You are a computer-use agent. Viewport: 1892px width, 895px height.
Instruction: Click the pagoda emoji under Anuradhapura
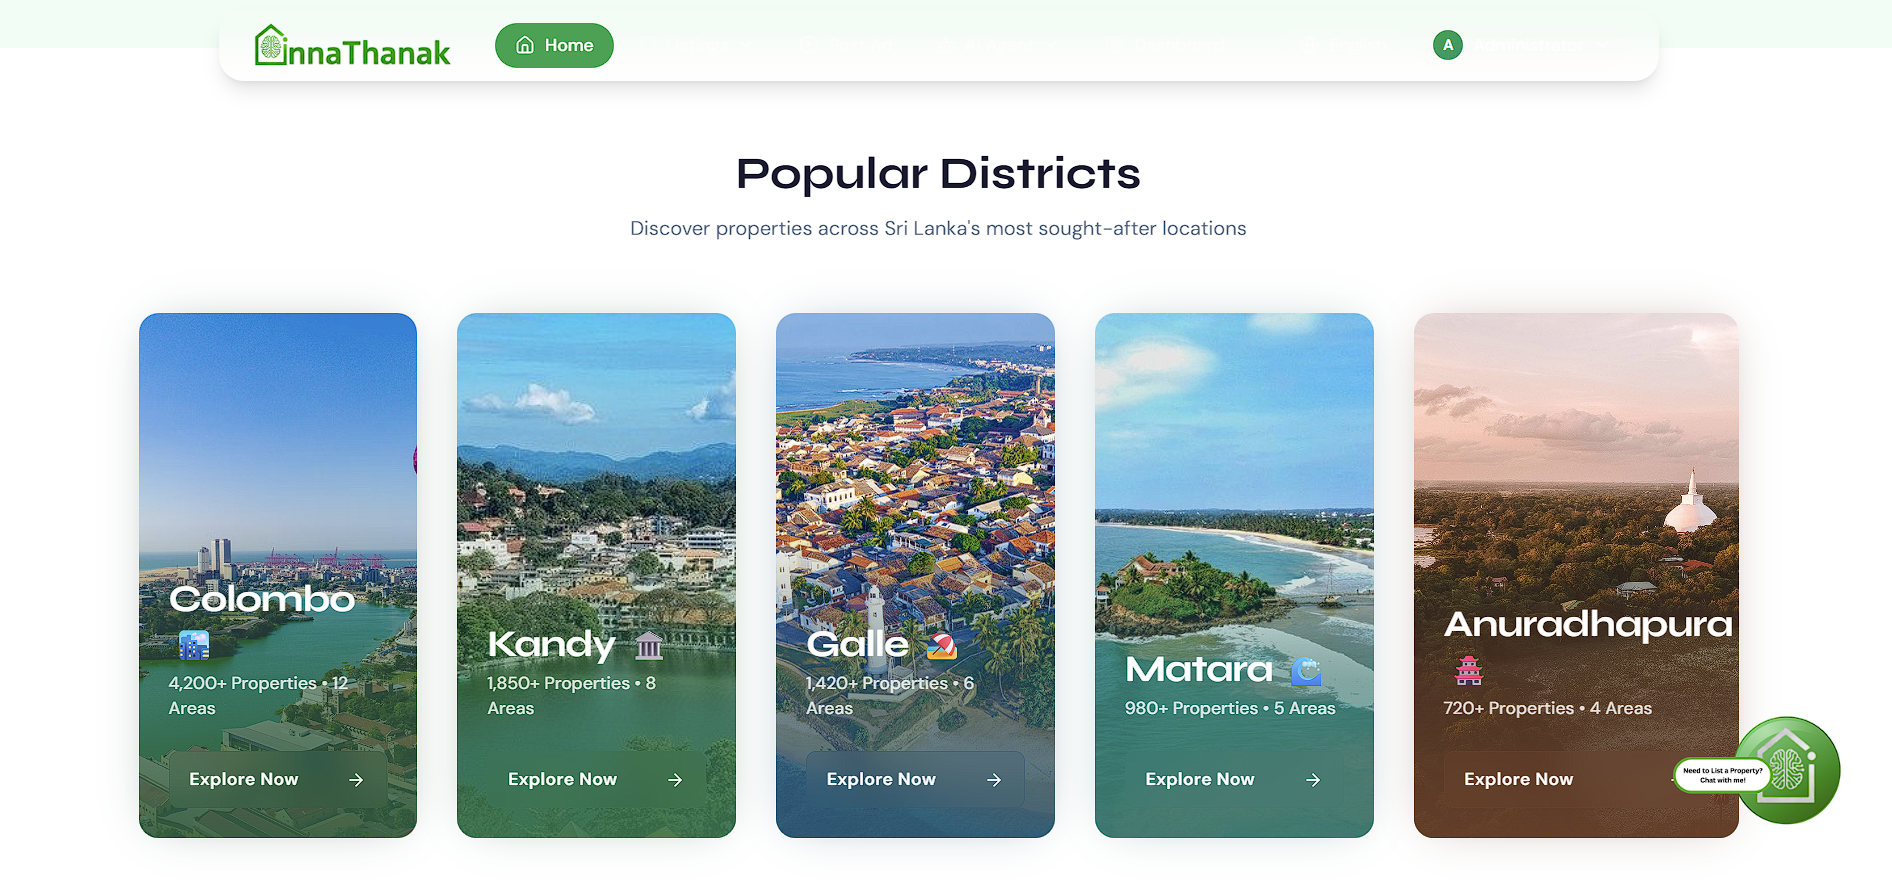1469,670
